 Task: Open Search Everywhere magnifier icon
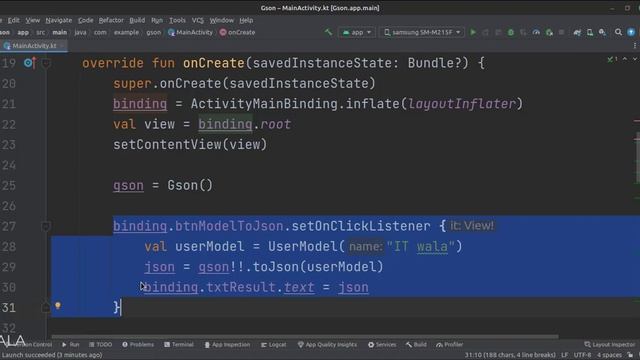pyautogui.click(x=618, y=32)
